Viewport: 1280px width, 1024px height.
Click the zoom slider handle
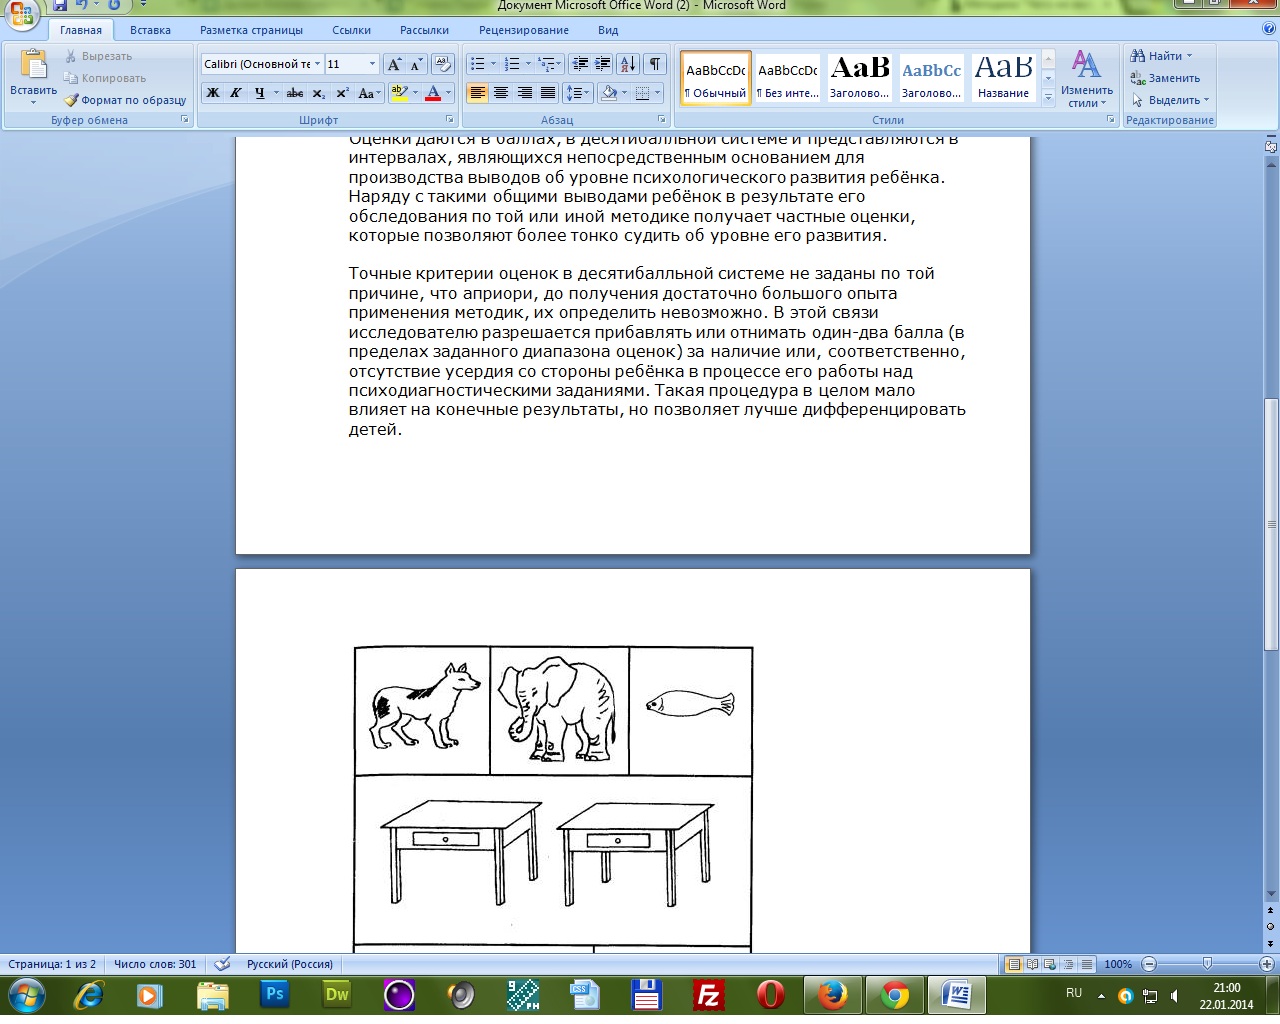click(1207, 964)
